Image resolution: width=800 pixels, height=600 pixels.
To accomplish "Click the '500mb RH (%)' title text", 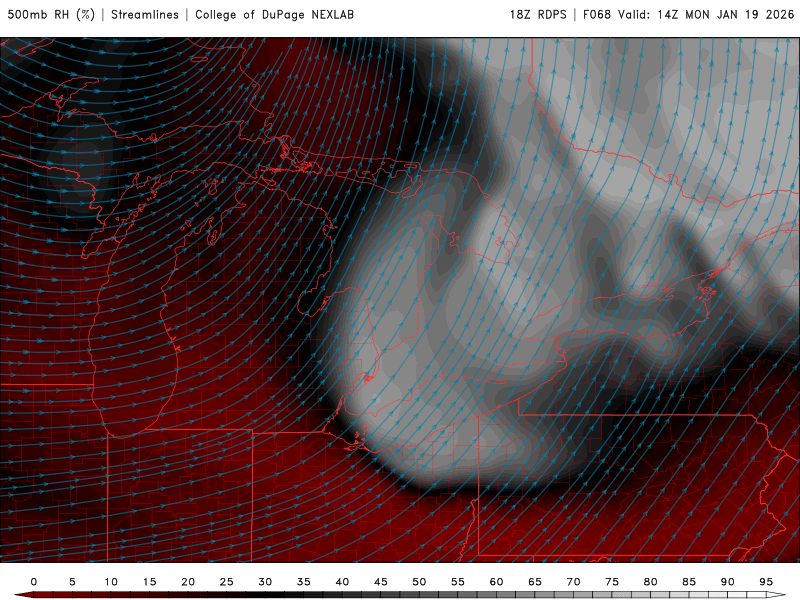I will click(52, 15).
